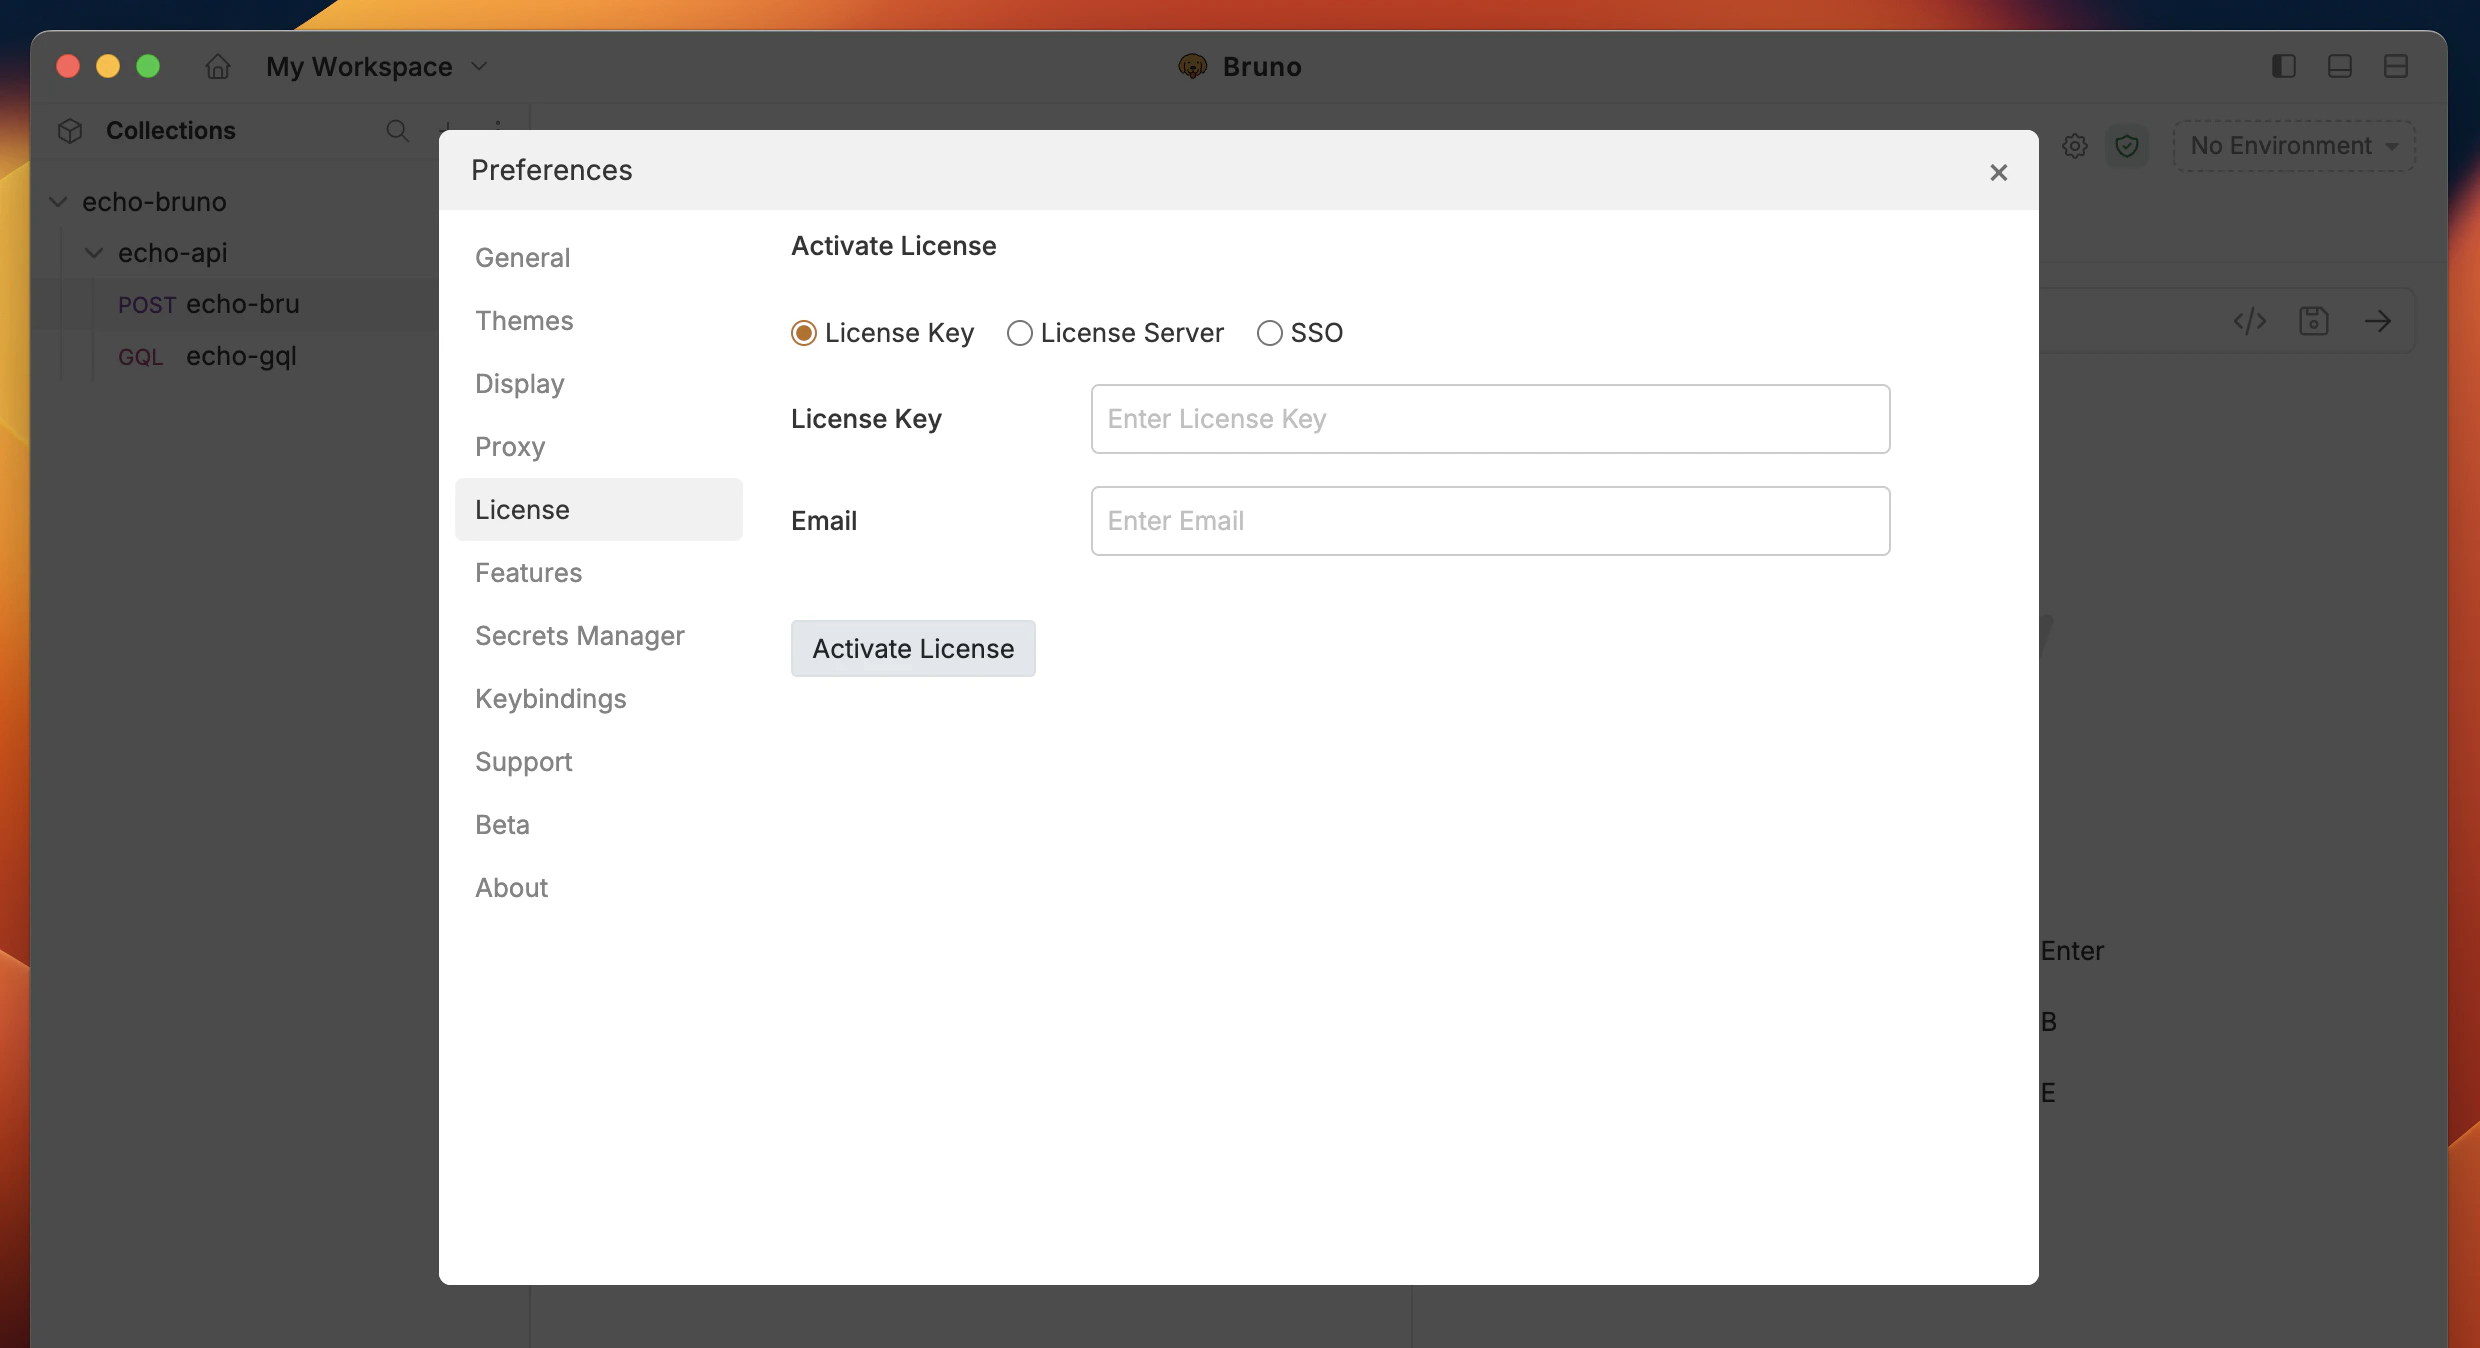This screenshot has width=2480, height=1348.
Task: Toggle the sidebar visibility icon top right
Action: point(2283,66)
